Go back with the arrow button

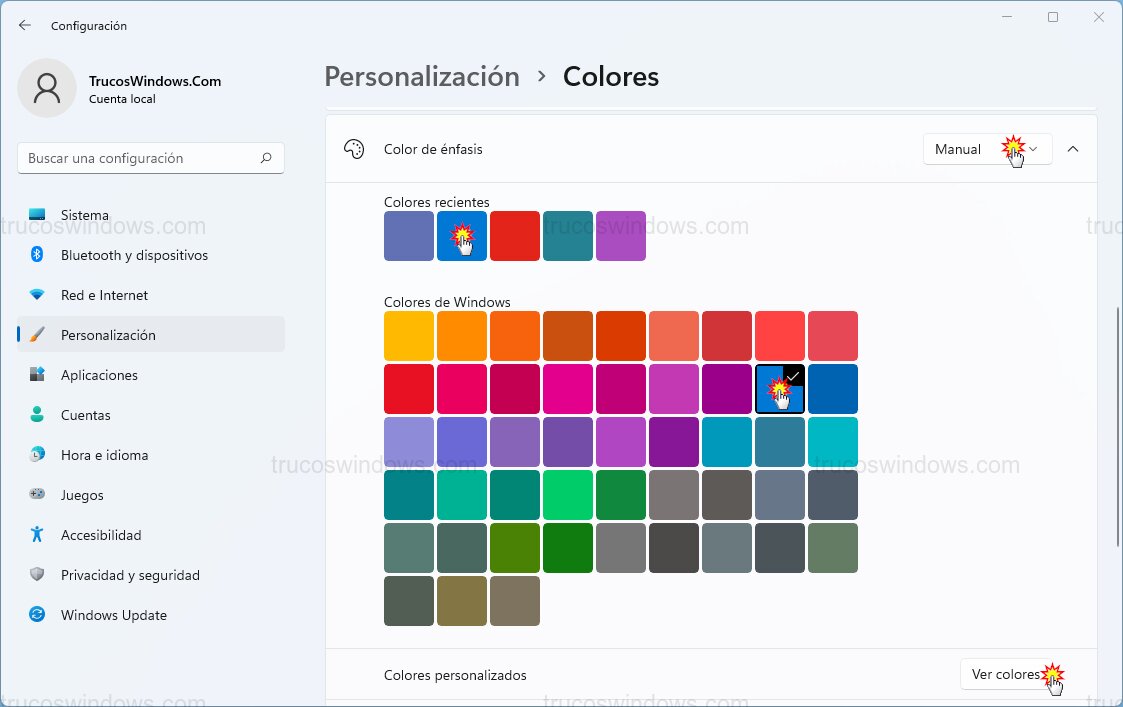click(25, 25)
